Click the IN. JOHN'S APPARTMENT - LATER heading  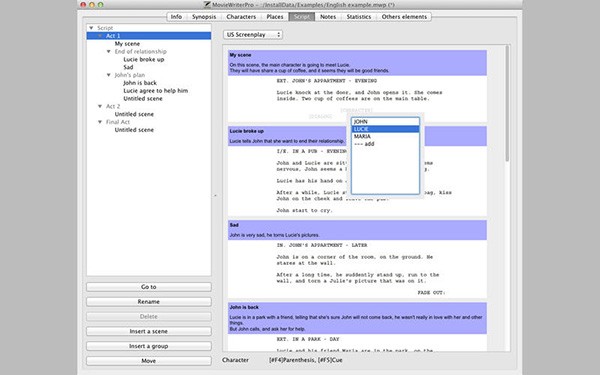coord(322,245)
